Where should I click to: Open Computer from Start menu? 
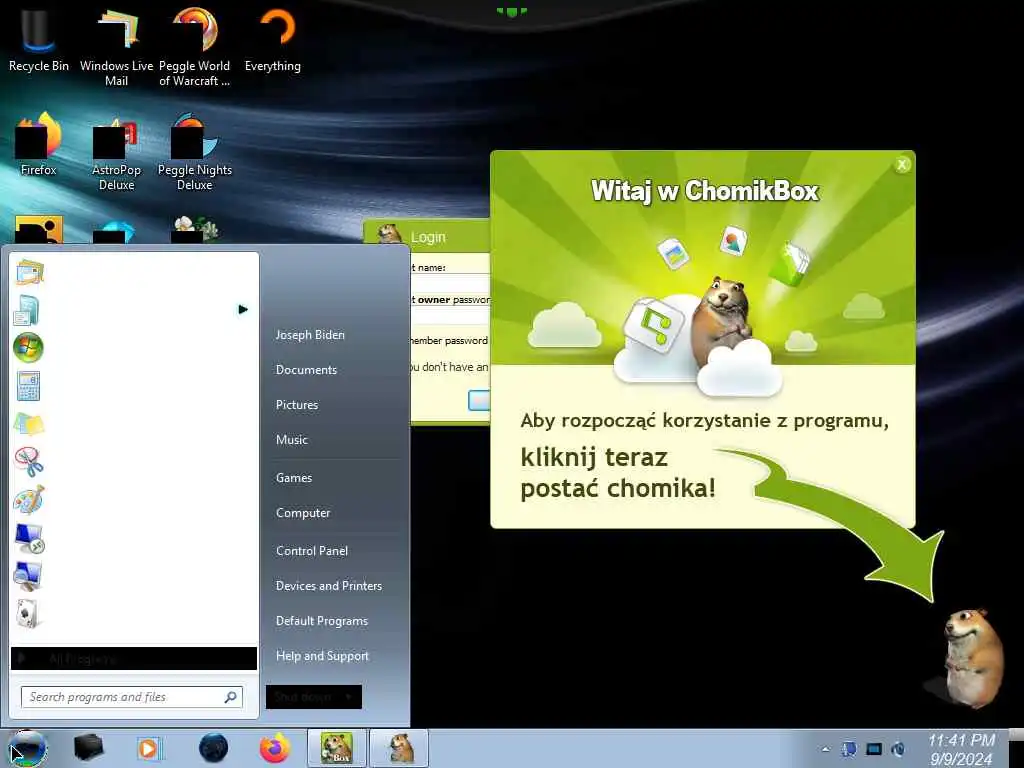pyautogui.click(x=303, y=513)
